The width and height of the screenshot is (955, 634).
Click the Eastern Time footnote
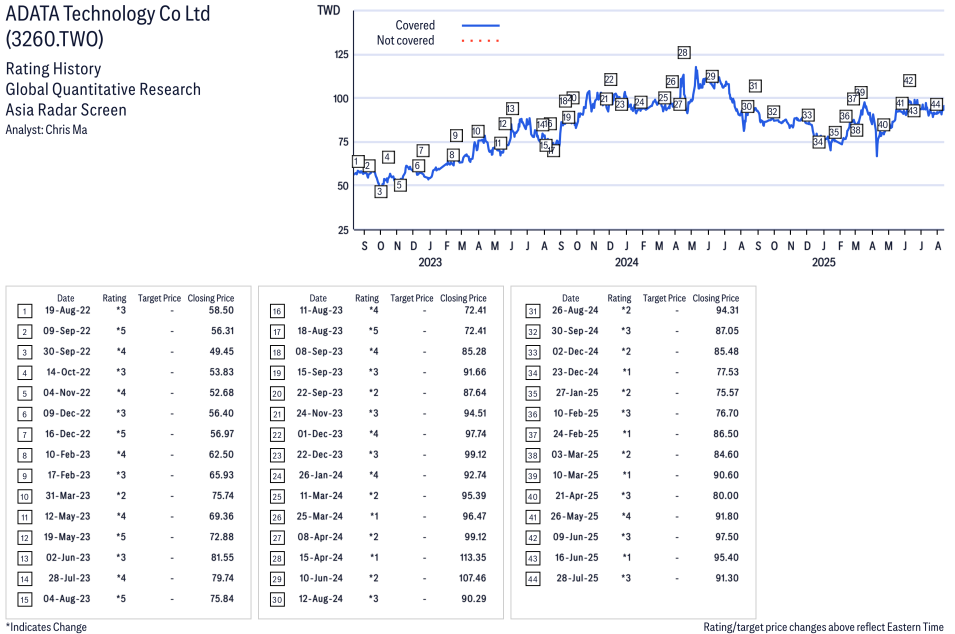coord(823,627)
